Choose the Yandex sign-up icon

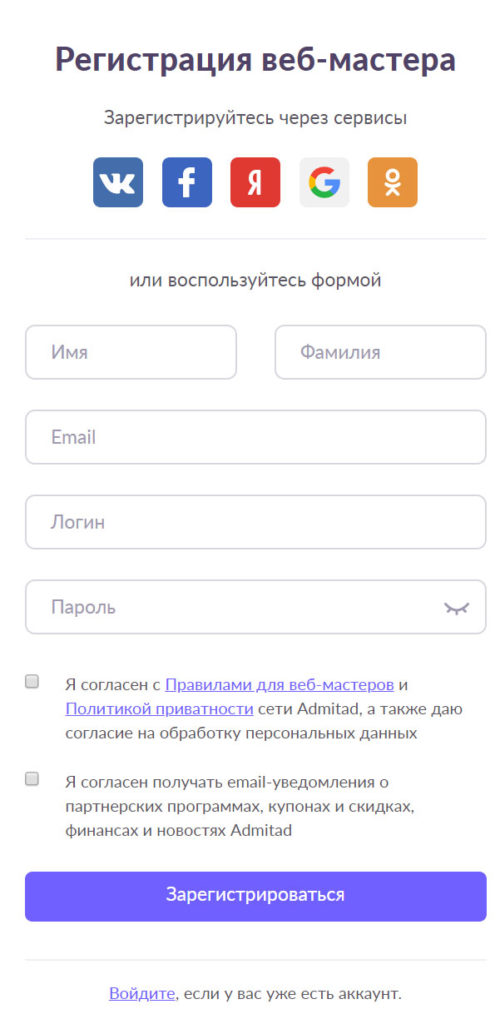click(x=255, y=182)
